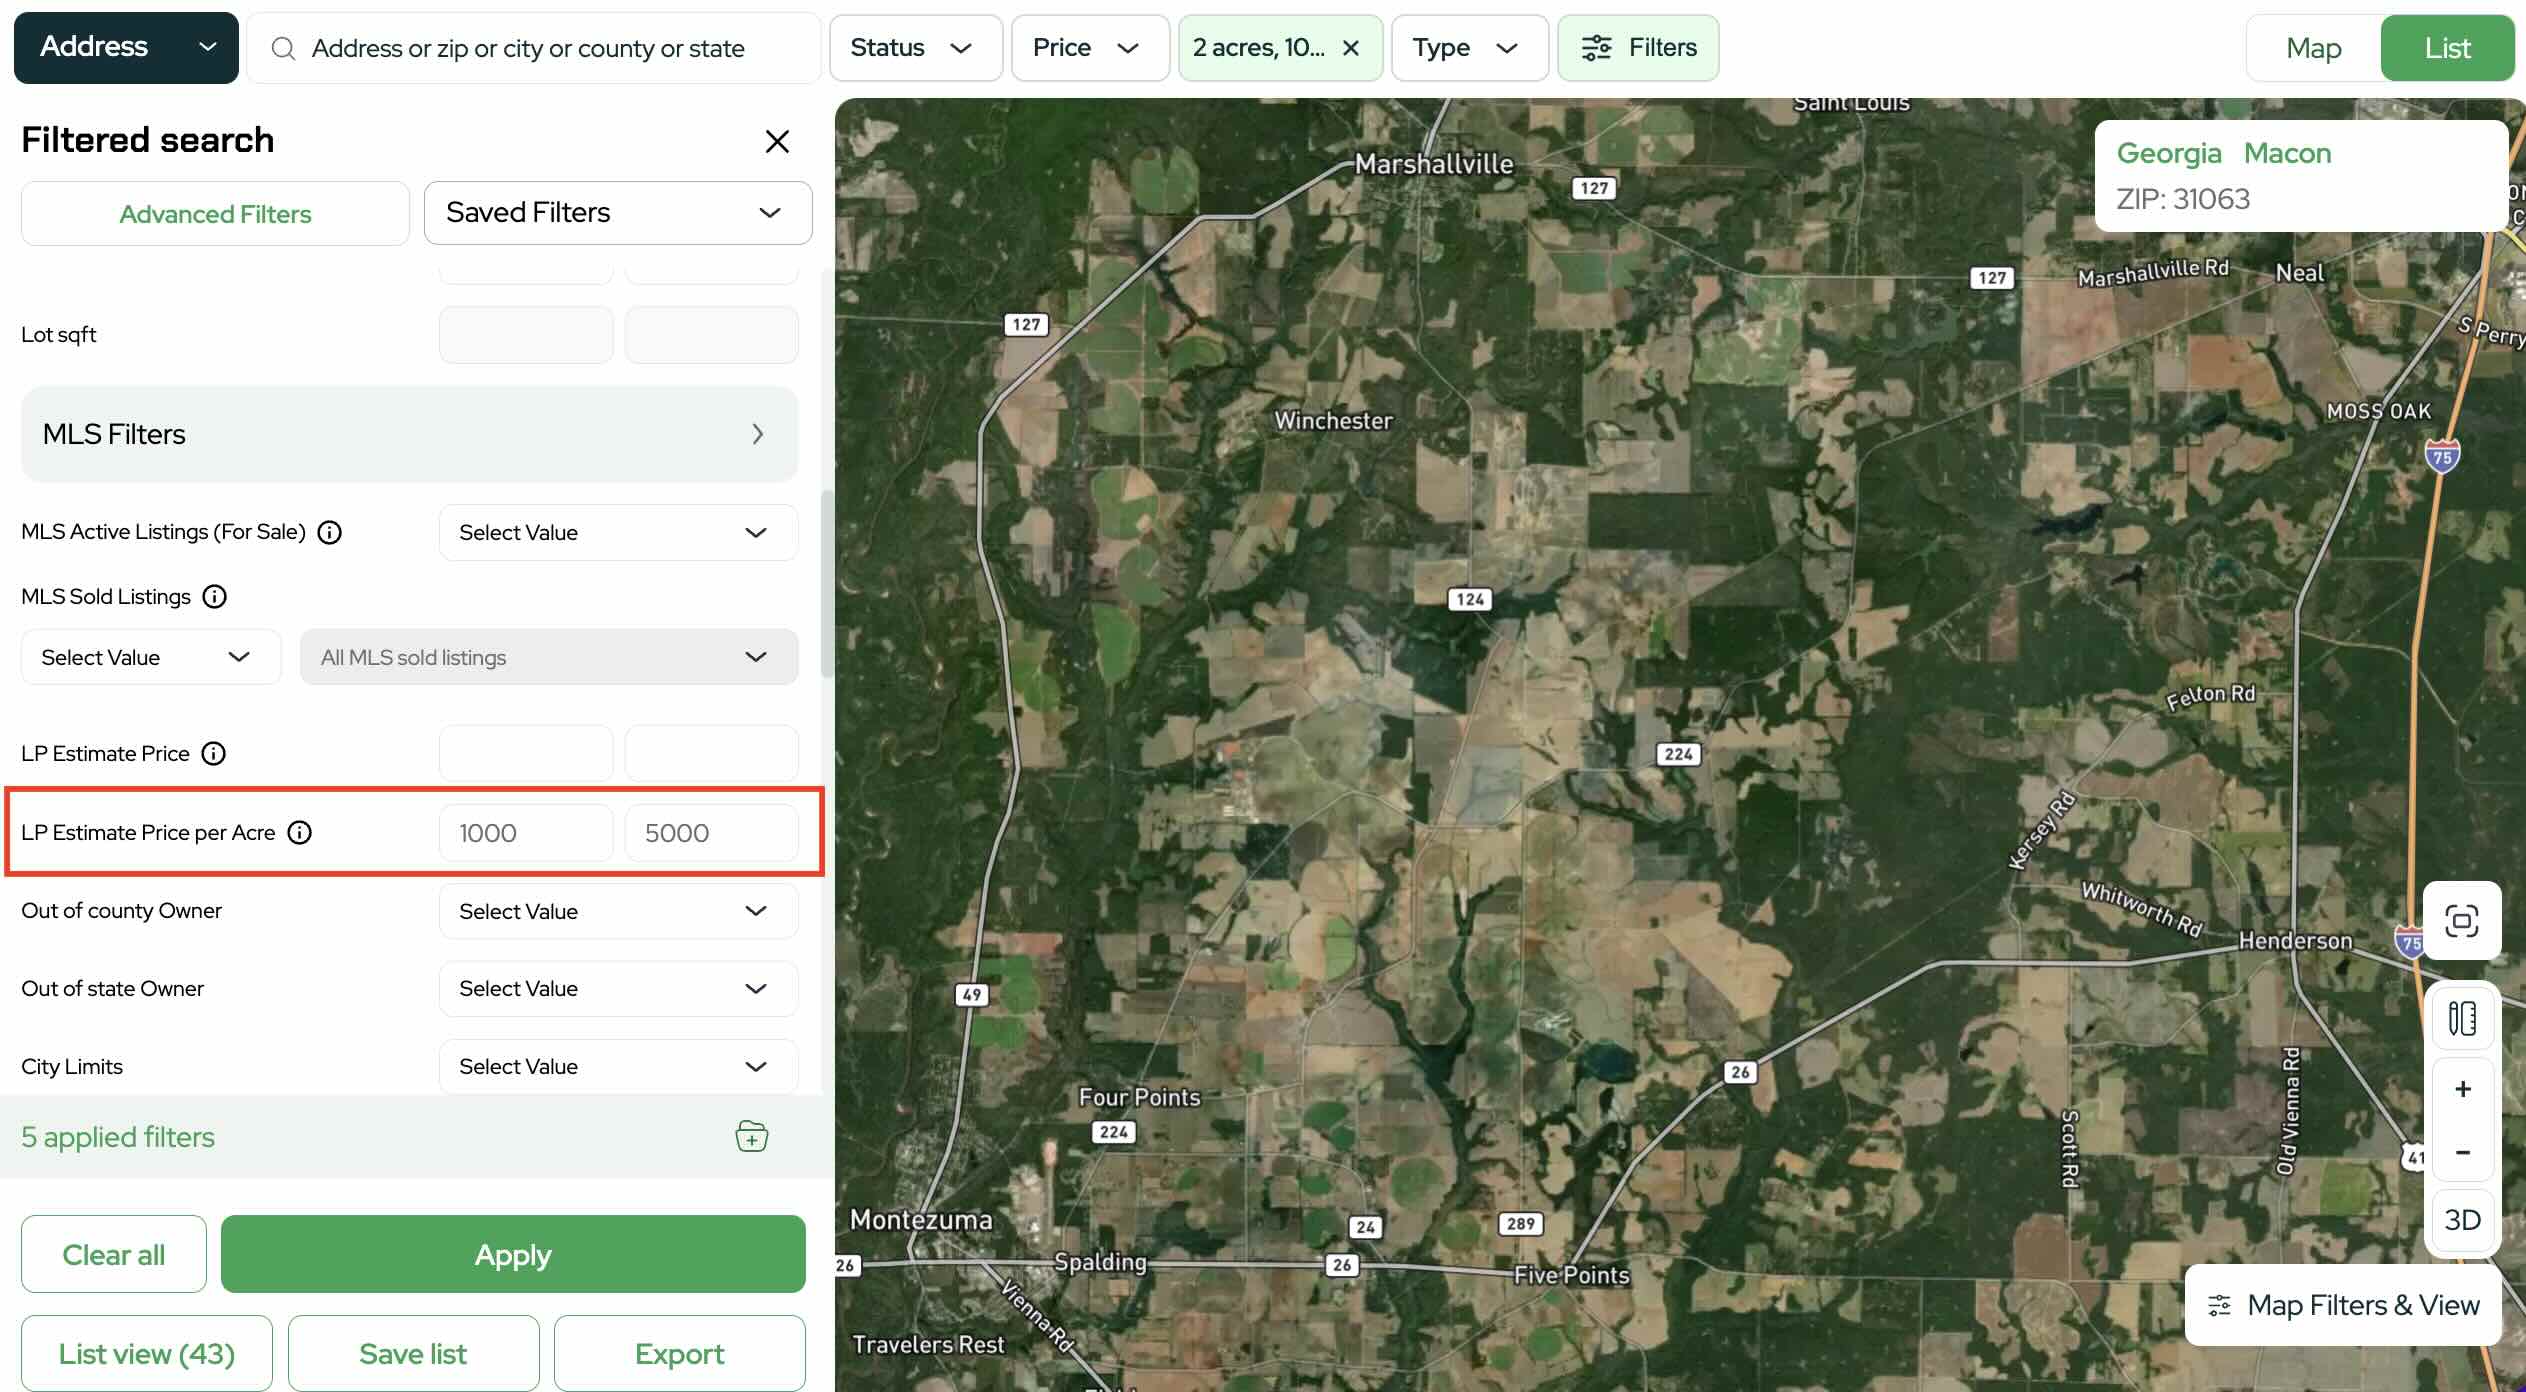Viewport: 2526px width, 1392px height.
Task: Open the Advanced Filters tab
Action: coord(215,214)
